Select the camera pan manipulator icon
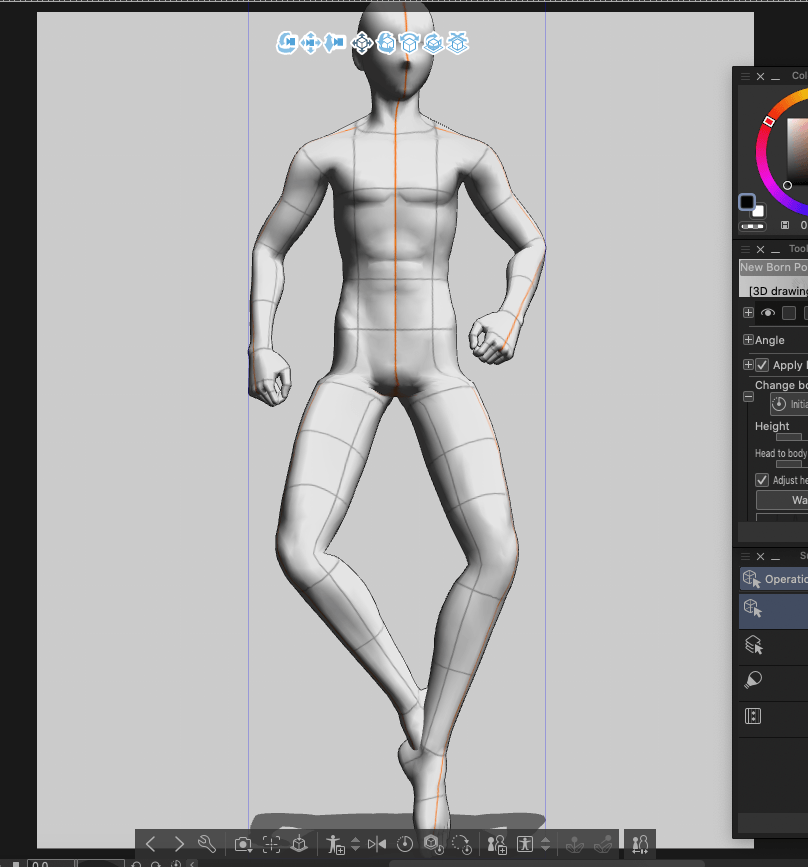808x867 pixels. point(310,43)
